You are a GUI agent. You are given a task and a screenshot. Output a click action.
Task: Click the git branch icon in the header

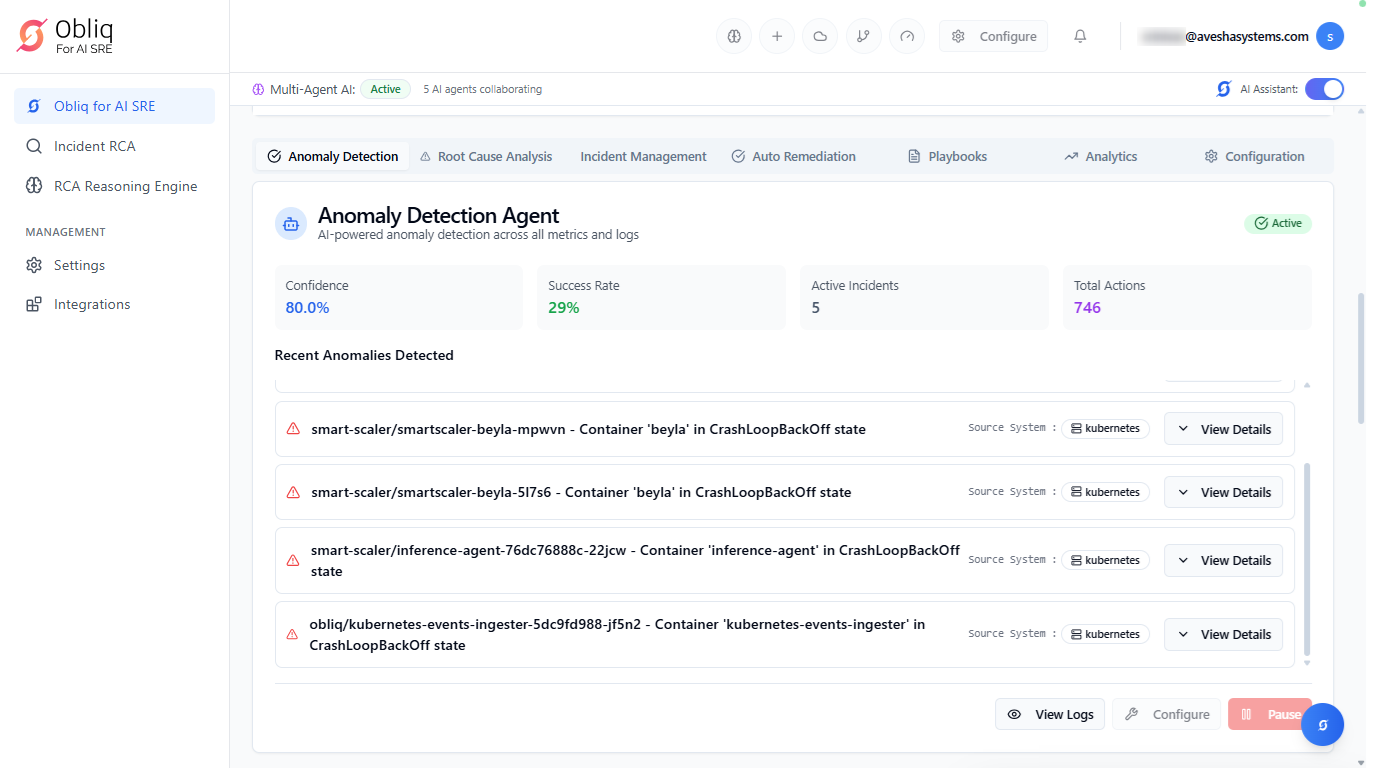click(x=863, y=37)
